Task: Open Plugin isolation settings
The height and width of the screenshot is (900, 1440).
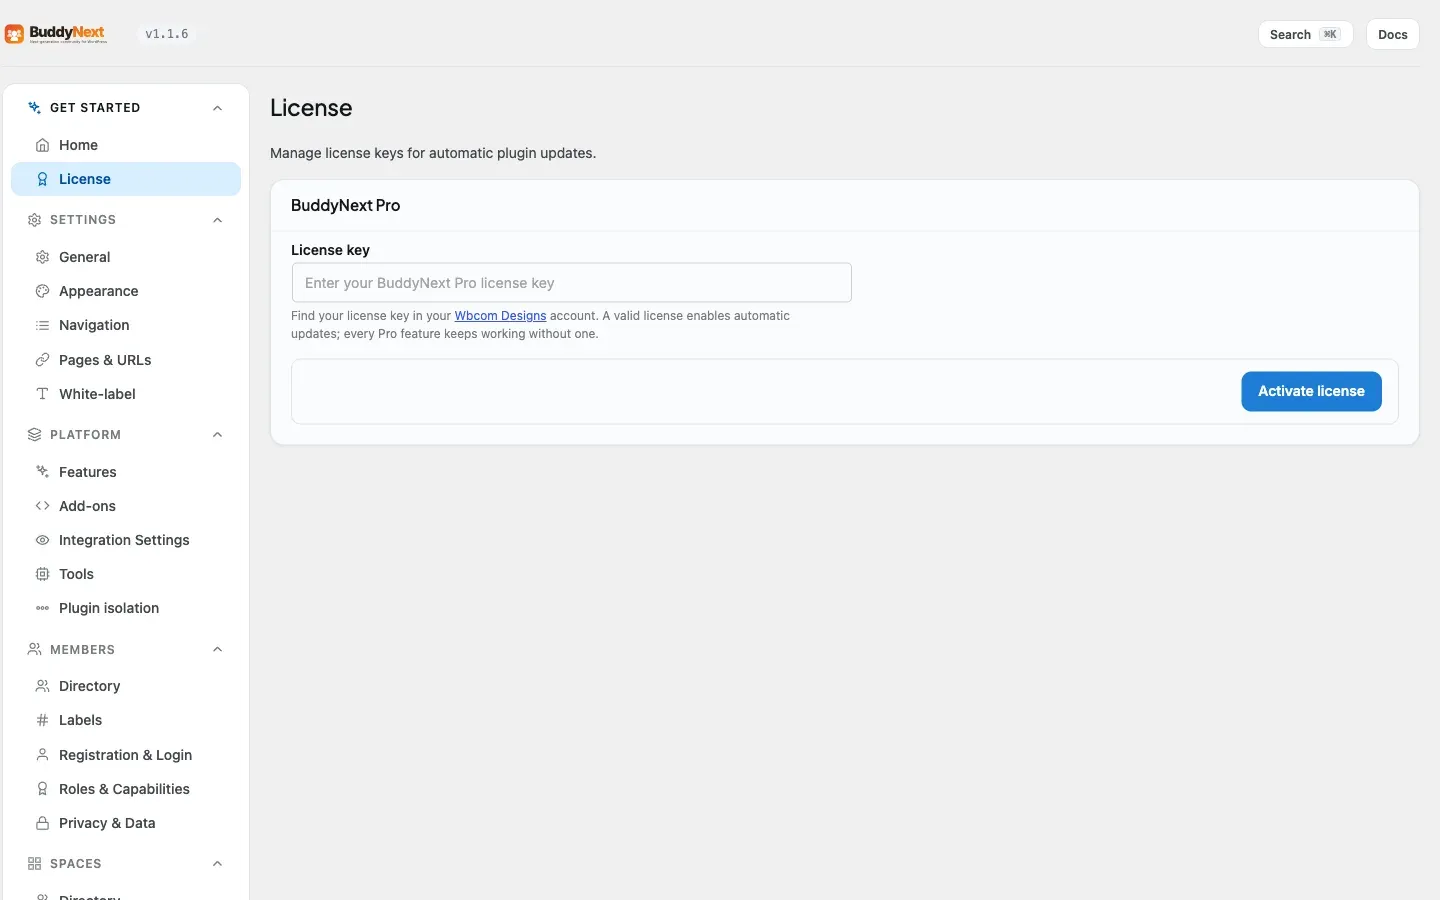Action: pos(126,608)
